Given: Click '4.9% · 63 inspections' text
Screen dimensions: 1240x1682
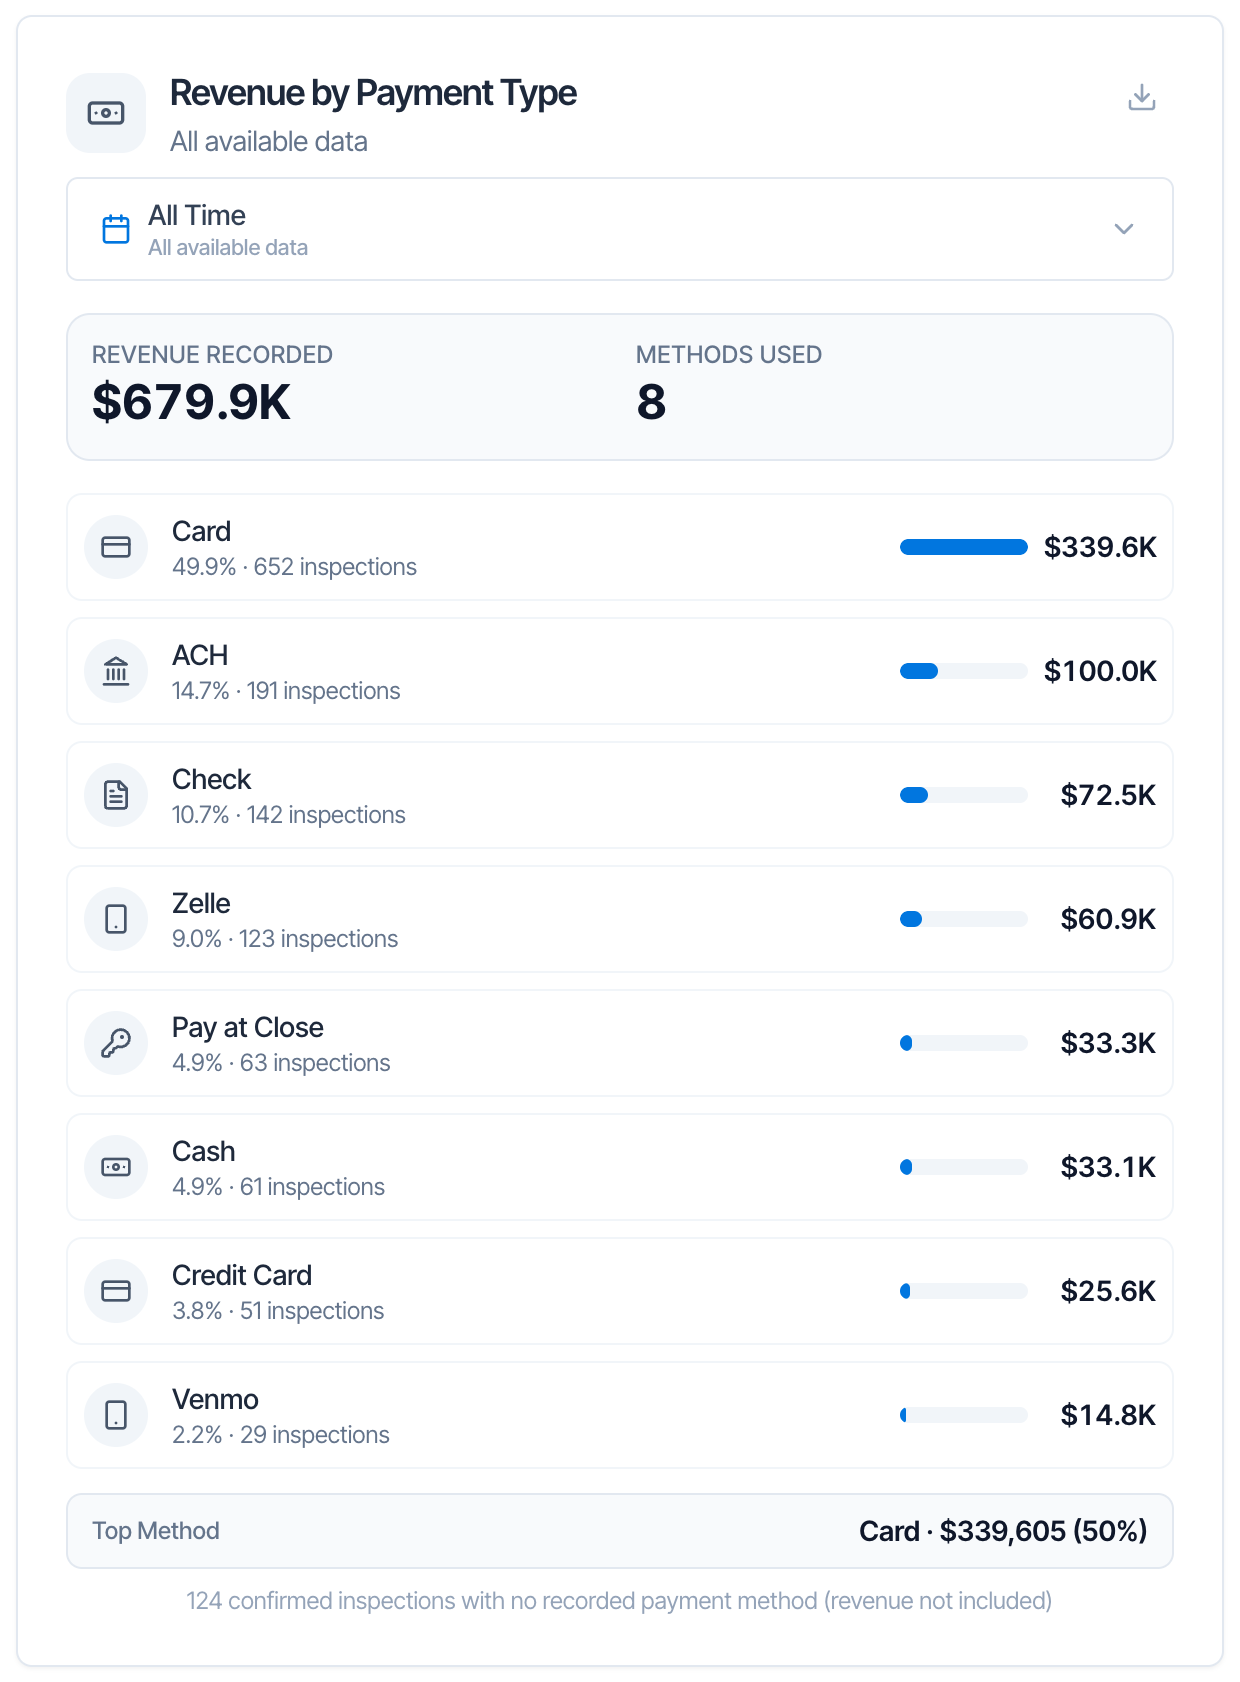Looking at the screenshot, I should [281, 1063].
